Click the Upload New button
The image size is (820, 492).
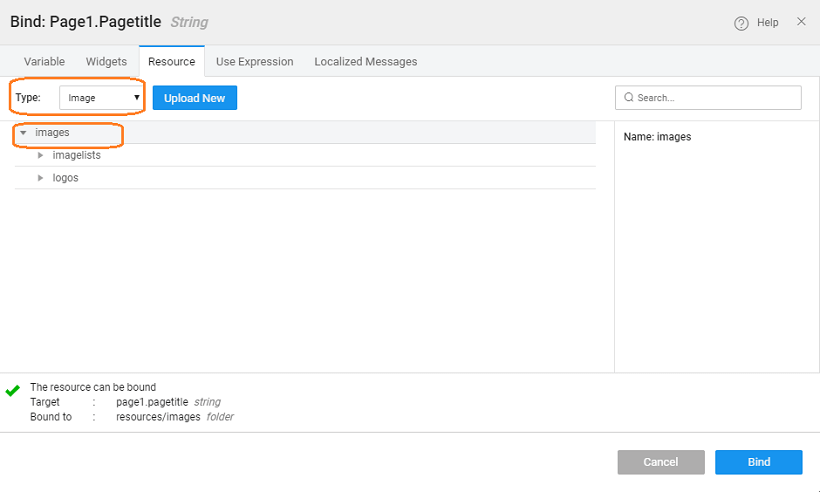194,98
